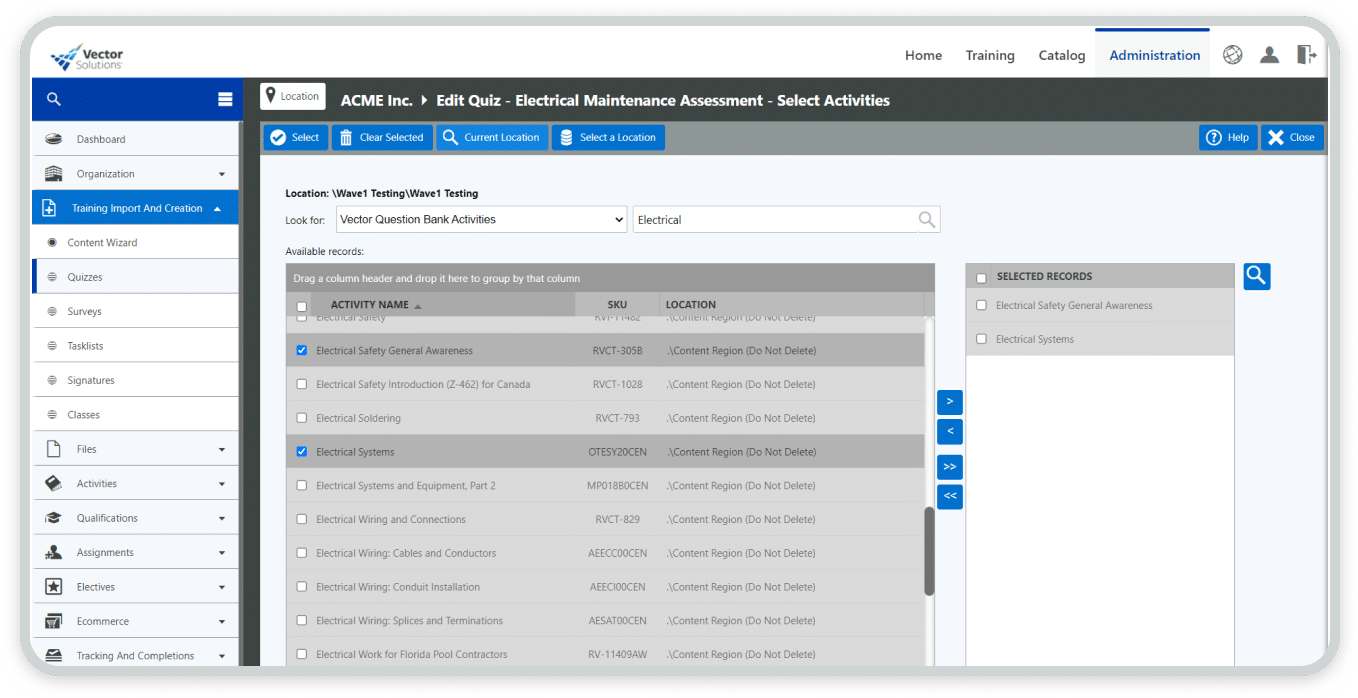This screenshot has width=1358, height=698.
Task: Uncheck Electrical Safety General Awareness in available records
Action: [302, 351]
